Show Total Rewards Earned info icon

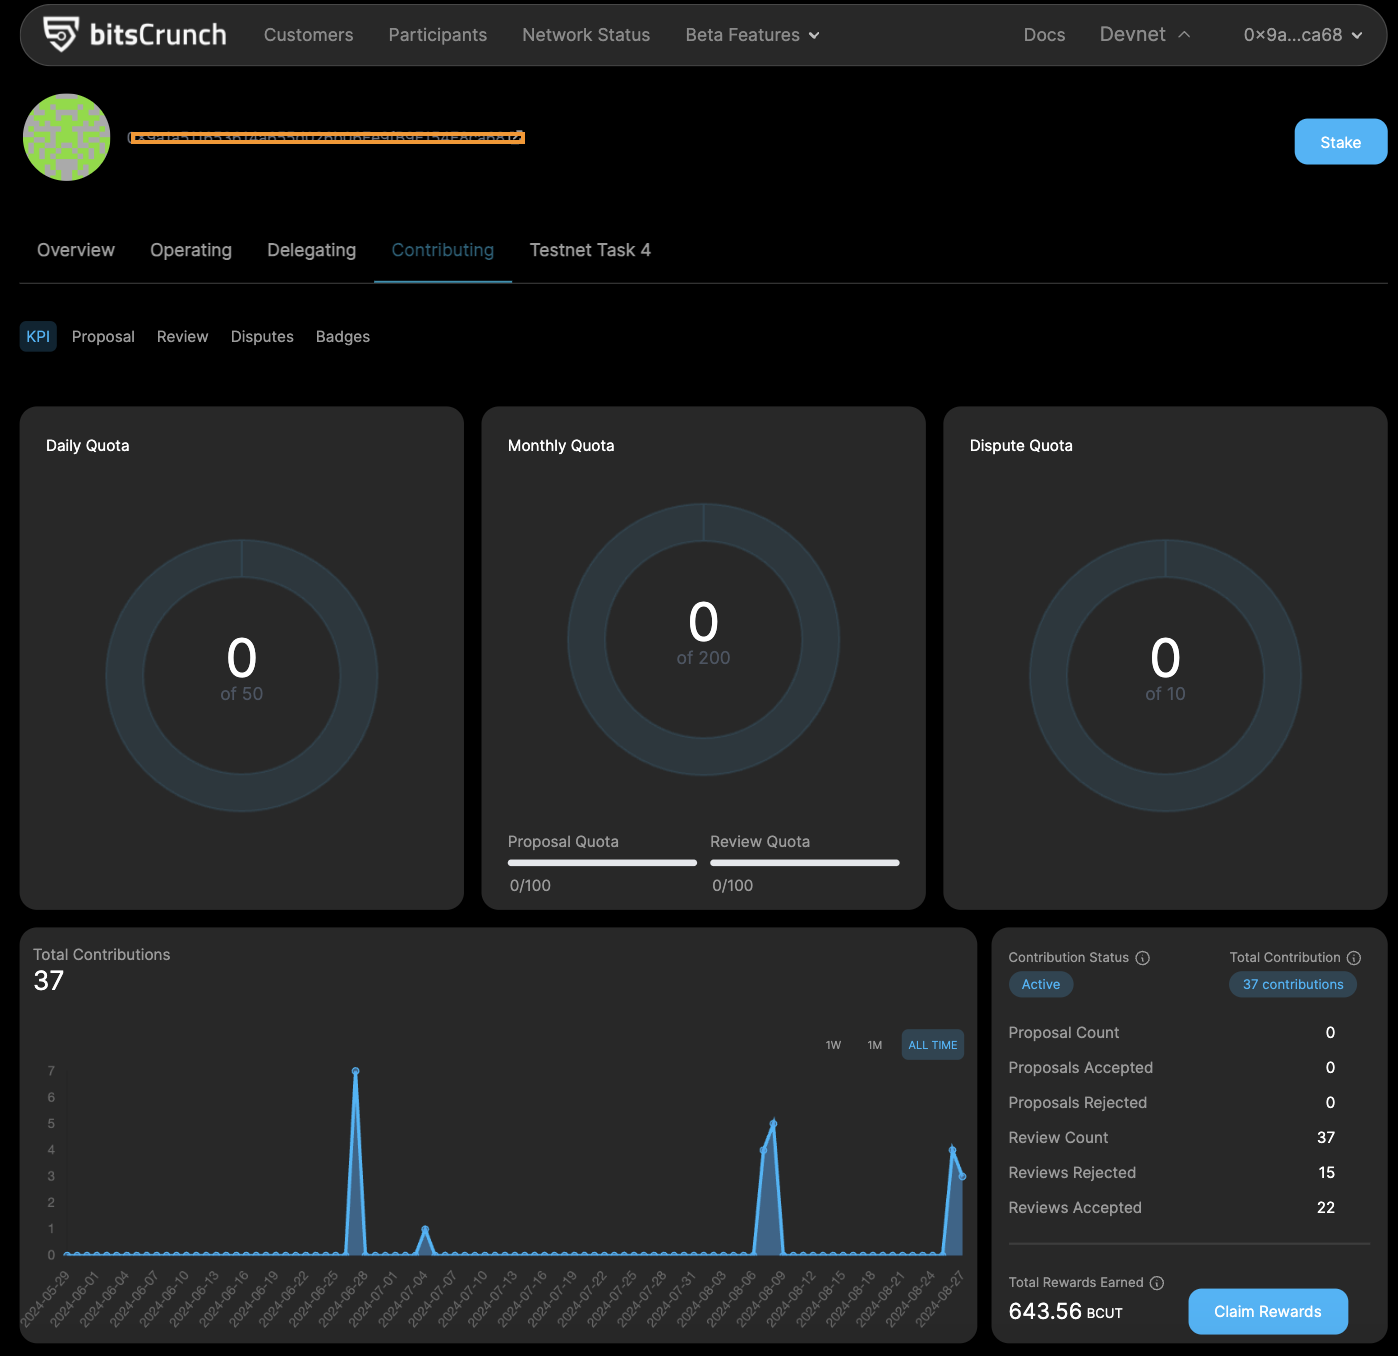point(1156,1283)
